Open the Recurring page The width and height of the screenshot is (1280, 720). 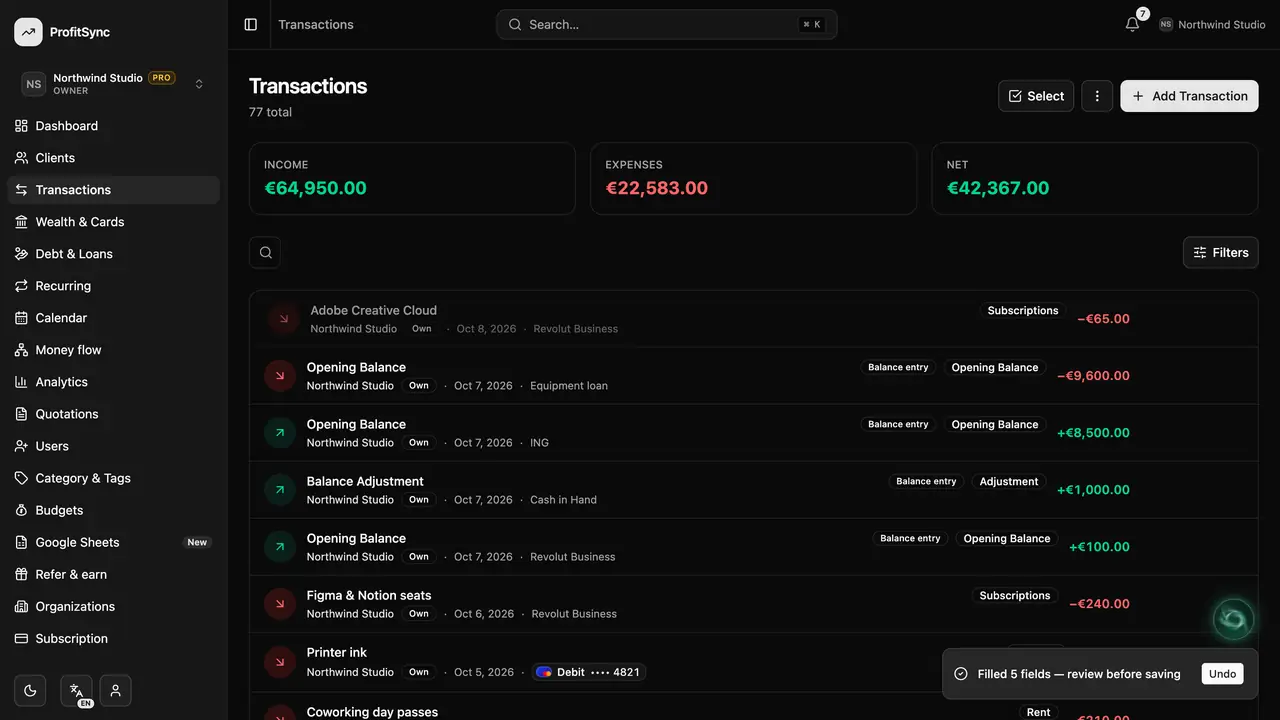[x=114, y=286]
